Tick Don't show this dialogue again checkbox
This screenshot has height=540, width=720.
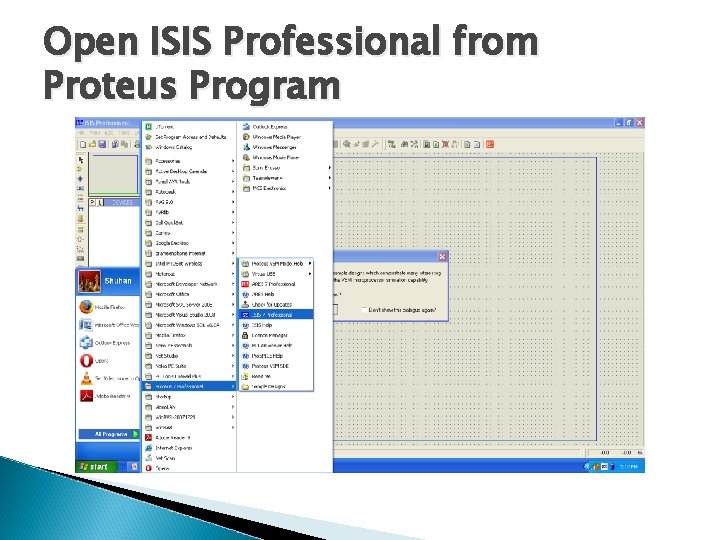coord(365,310)
